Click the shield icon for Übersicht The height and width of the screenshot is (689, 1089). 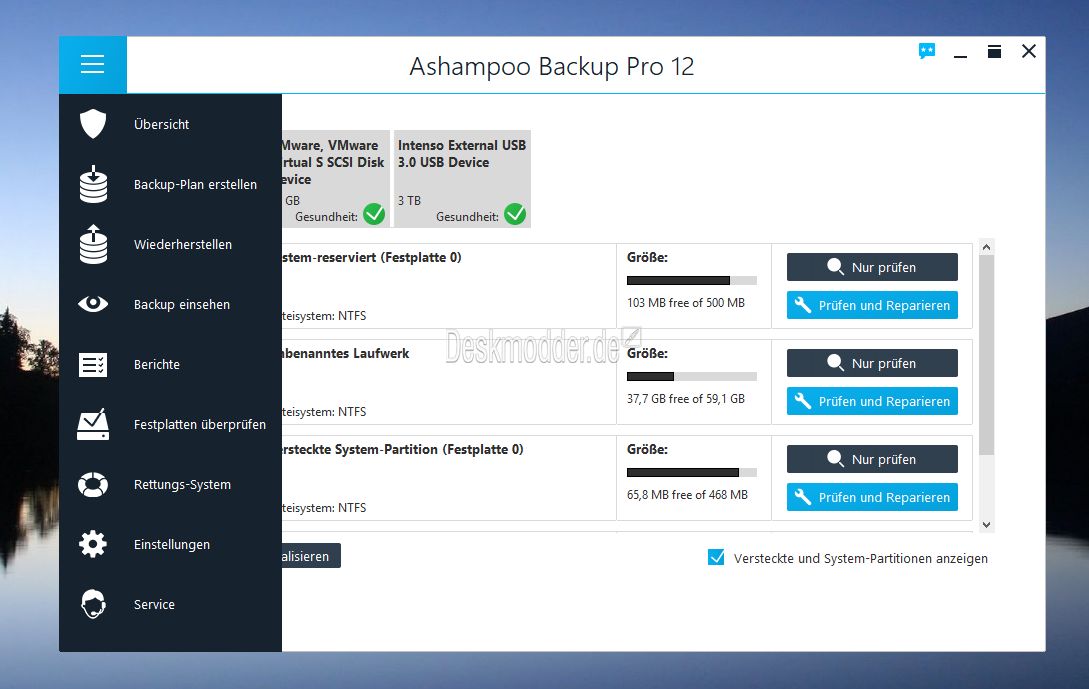coord(93,124)
